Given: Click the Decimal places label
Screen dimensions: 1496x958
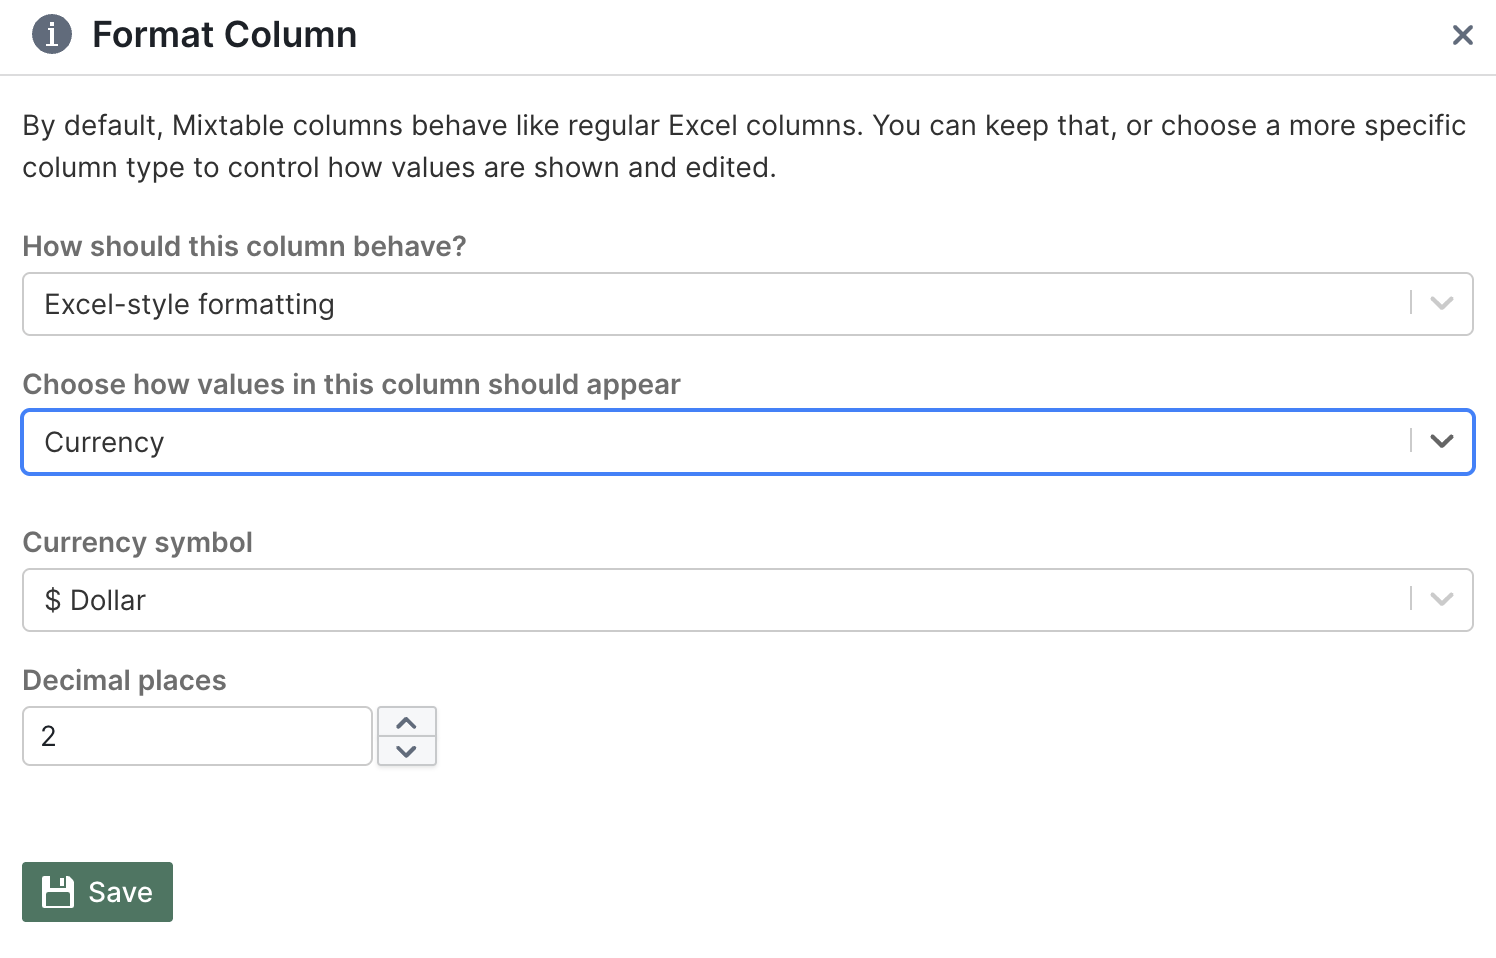Looking at the screenshot, I should click(x=124, y=680).
